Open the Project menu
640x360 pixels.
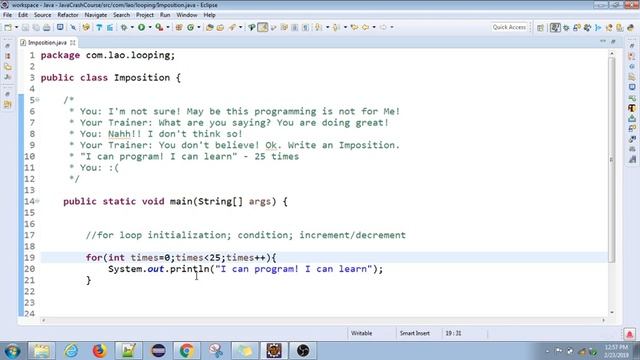144,15
